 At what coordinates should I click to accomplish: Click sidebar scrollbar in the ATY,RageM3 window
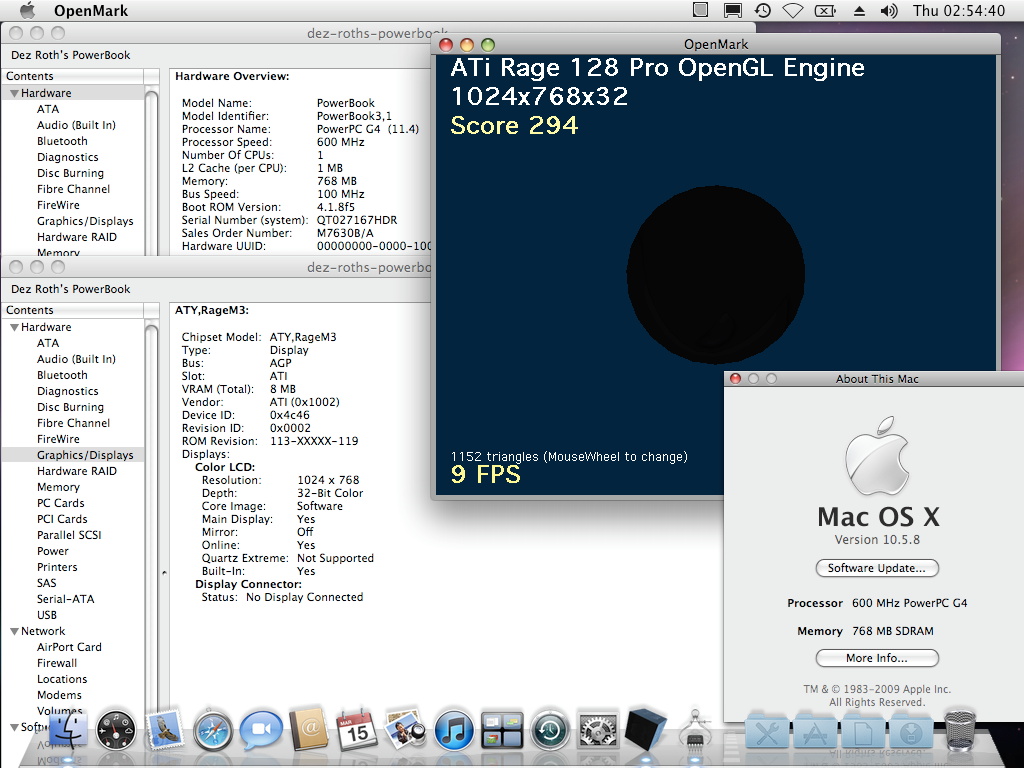152,500
